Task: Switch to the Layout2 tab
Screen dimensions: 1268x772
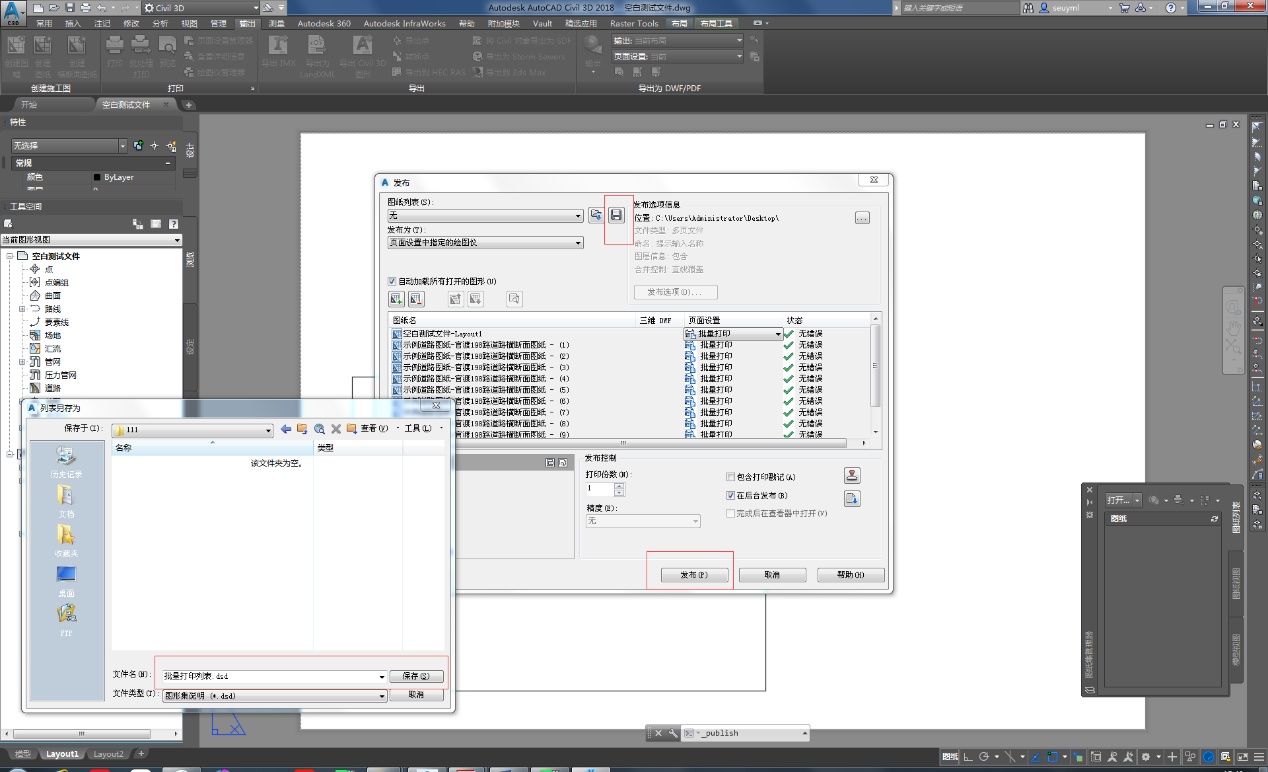Action: tap(108, 754)
